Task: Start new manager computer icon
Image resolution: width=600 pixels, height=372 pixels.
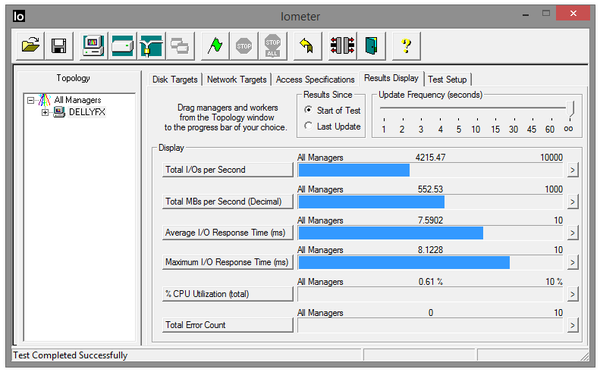Action: 93,46
